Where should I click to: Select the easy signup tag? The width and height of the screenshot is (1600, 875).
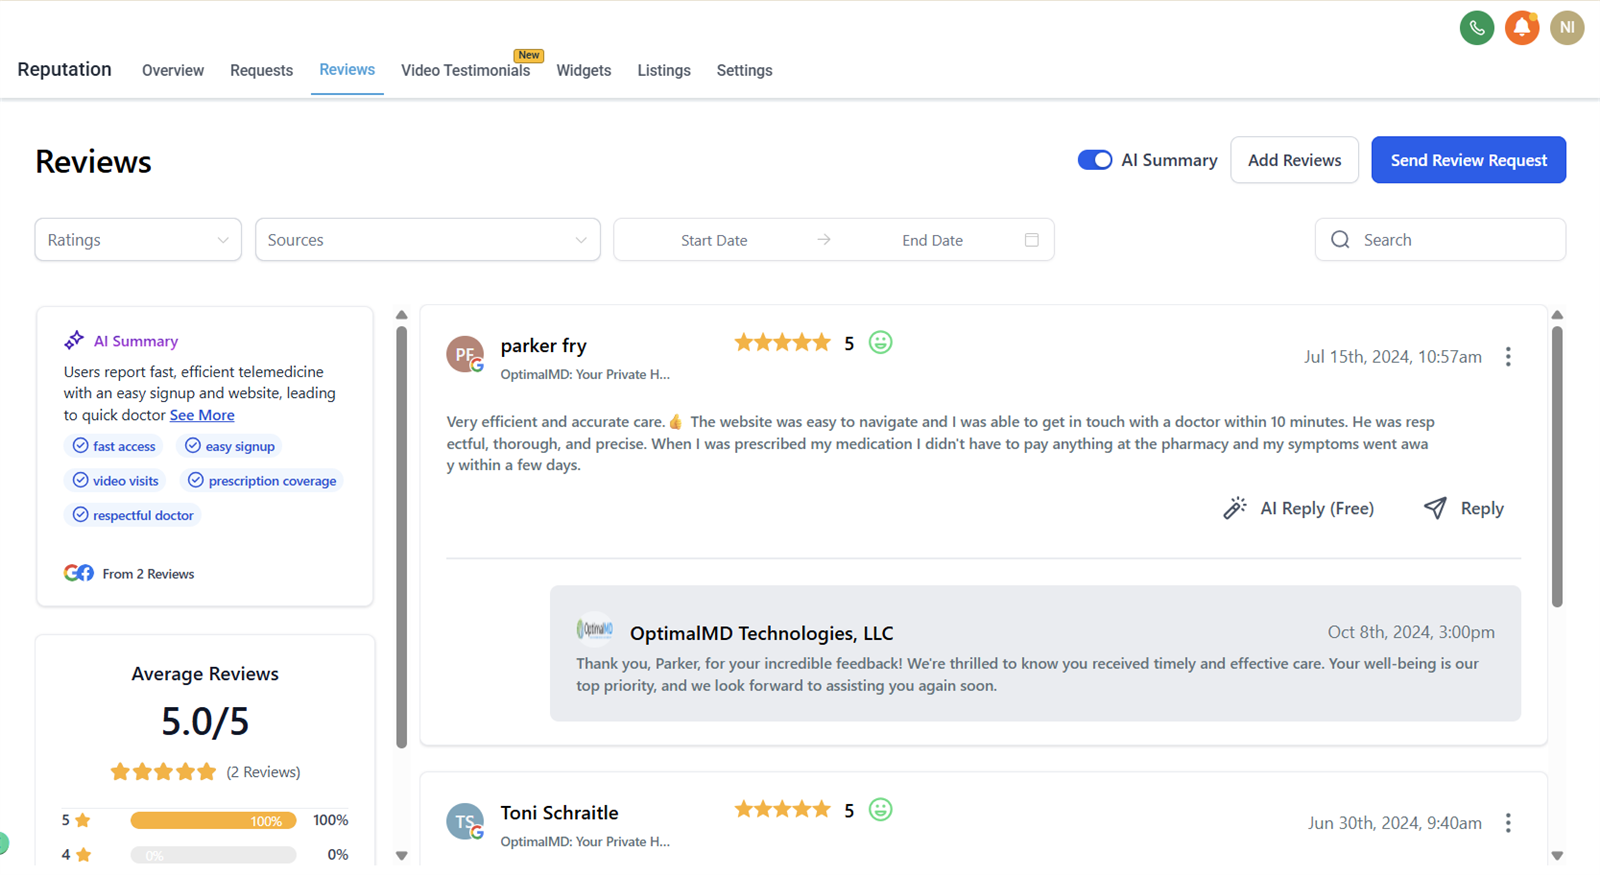(230, 446)
